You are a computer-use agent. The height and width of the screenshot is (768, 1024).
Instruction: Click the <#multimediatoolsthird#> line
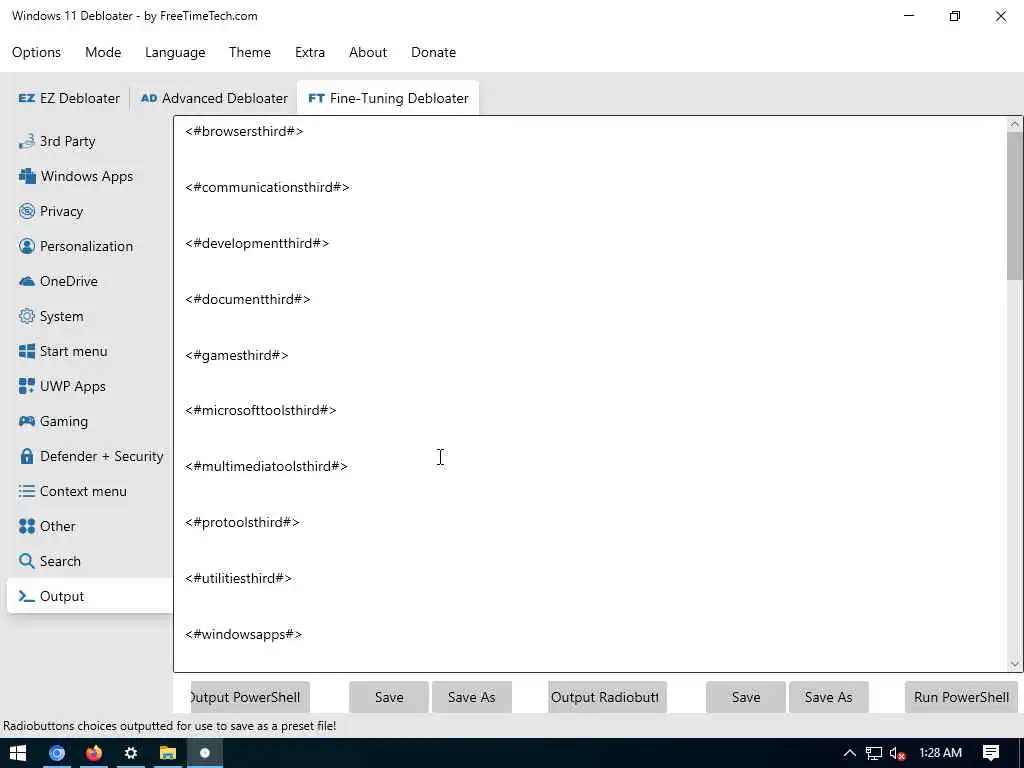click(266, 466)
